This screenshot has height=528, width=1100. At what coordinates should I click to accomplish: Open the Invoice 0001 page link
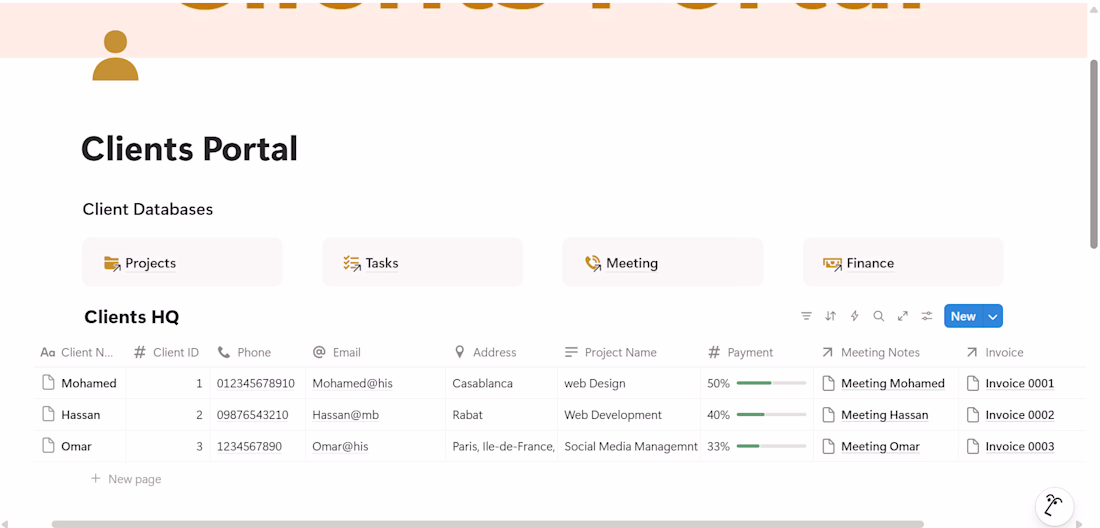click(1019, 384)
